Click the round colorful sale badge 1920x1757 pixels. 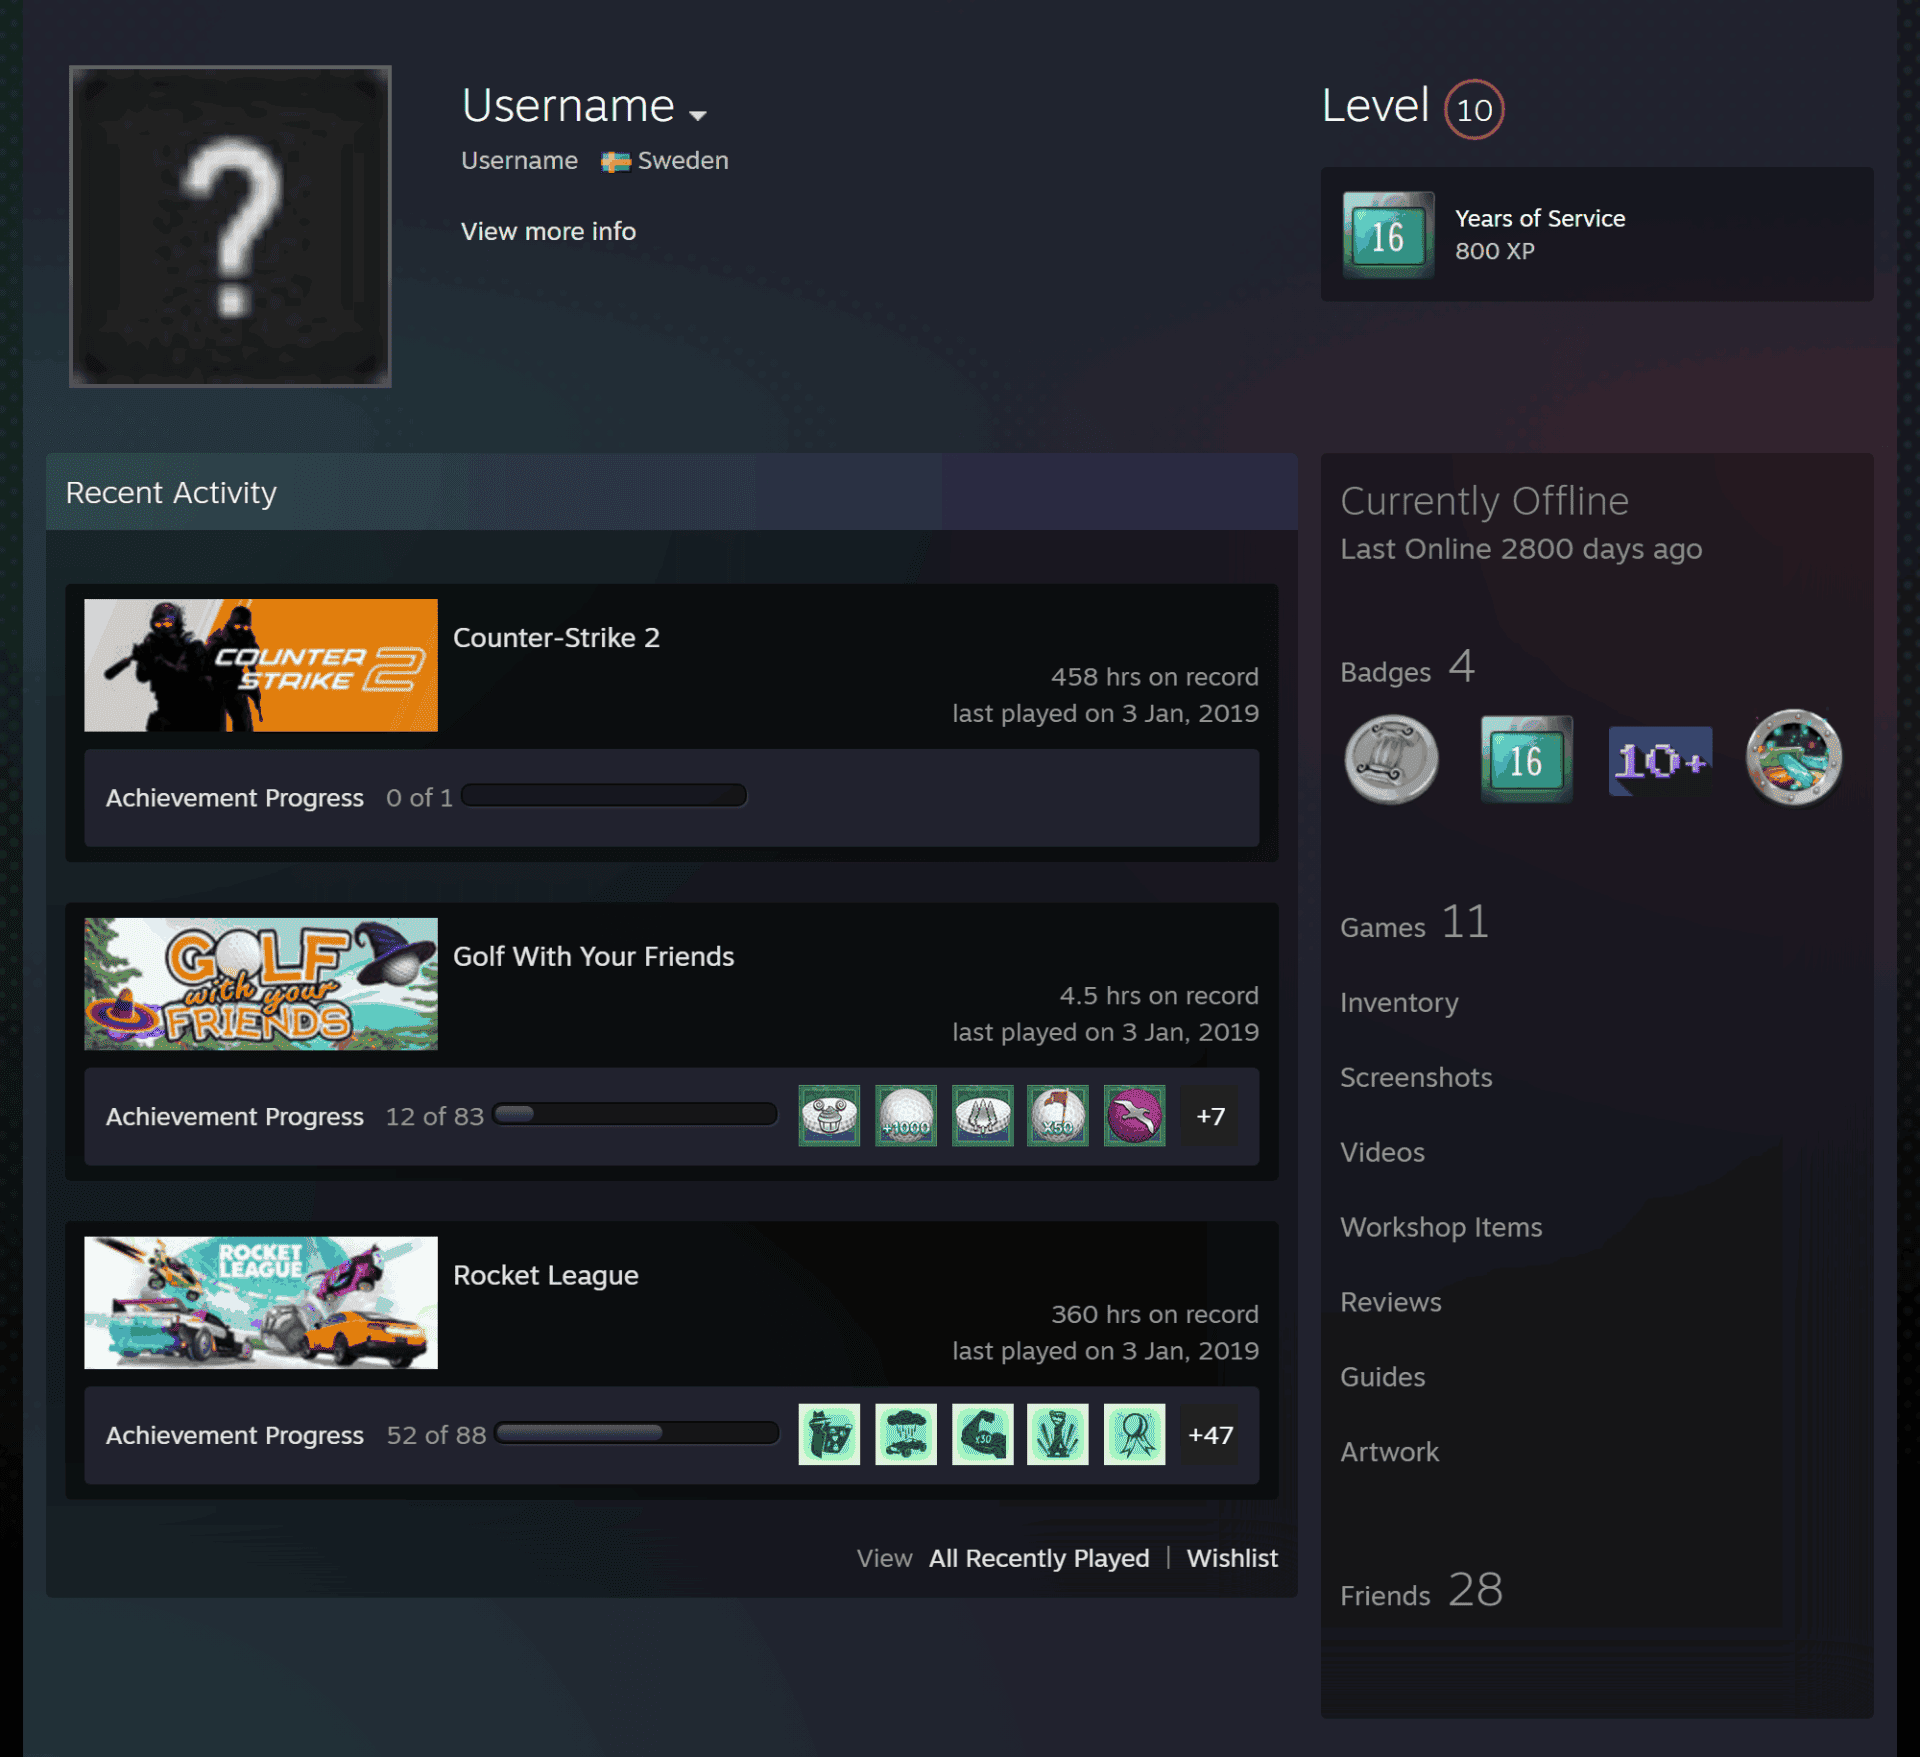coord(1794,757)
